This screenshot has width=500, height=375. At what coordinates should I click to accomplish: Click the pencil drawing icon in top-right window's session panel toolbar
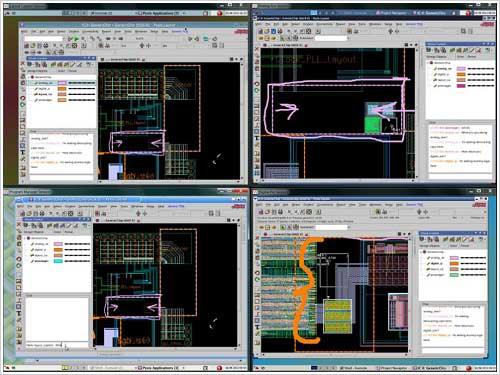472,50
